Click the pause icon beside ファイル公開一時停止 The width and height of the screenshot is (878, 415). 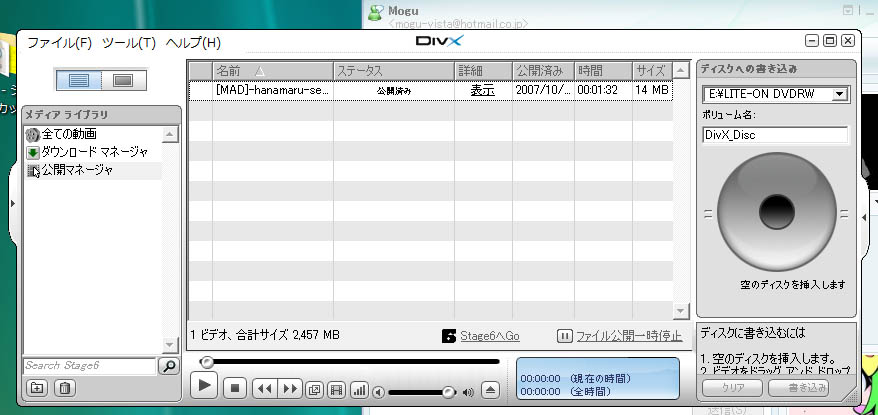(565, 336)
